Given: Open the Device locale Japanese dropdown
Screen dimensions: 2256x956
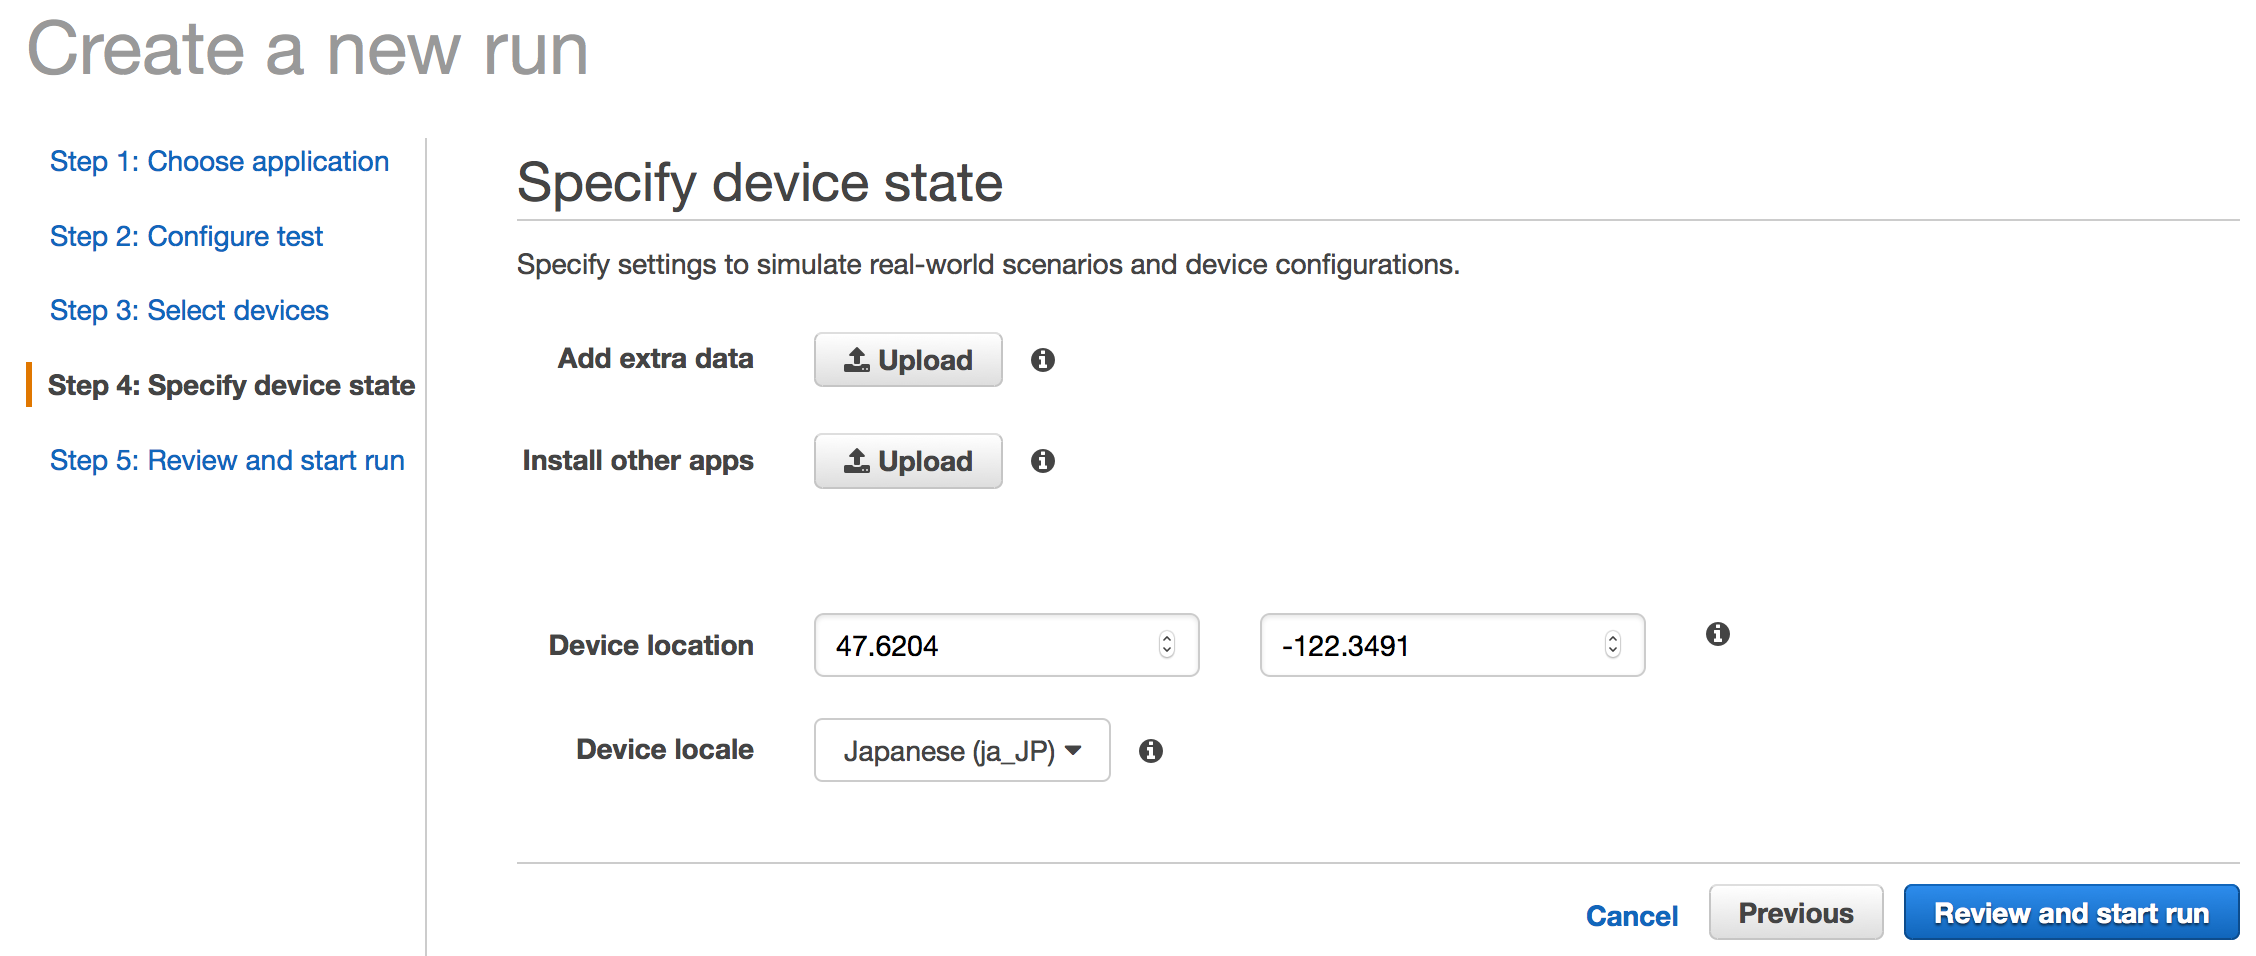Looking at the screenshot, I should tap(960, 751).
